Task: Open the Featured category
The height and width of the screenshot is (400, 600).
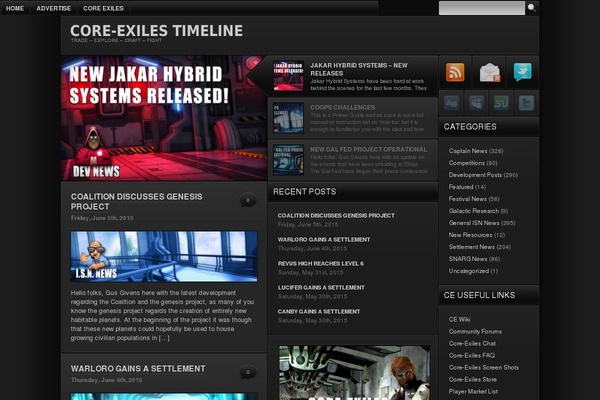Action: pyautogui.click(x=461, y=187)
